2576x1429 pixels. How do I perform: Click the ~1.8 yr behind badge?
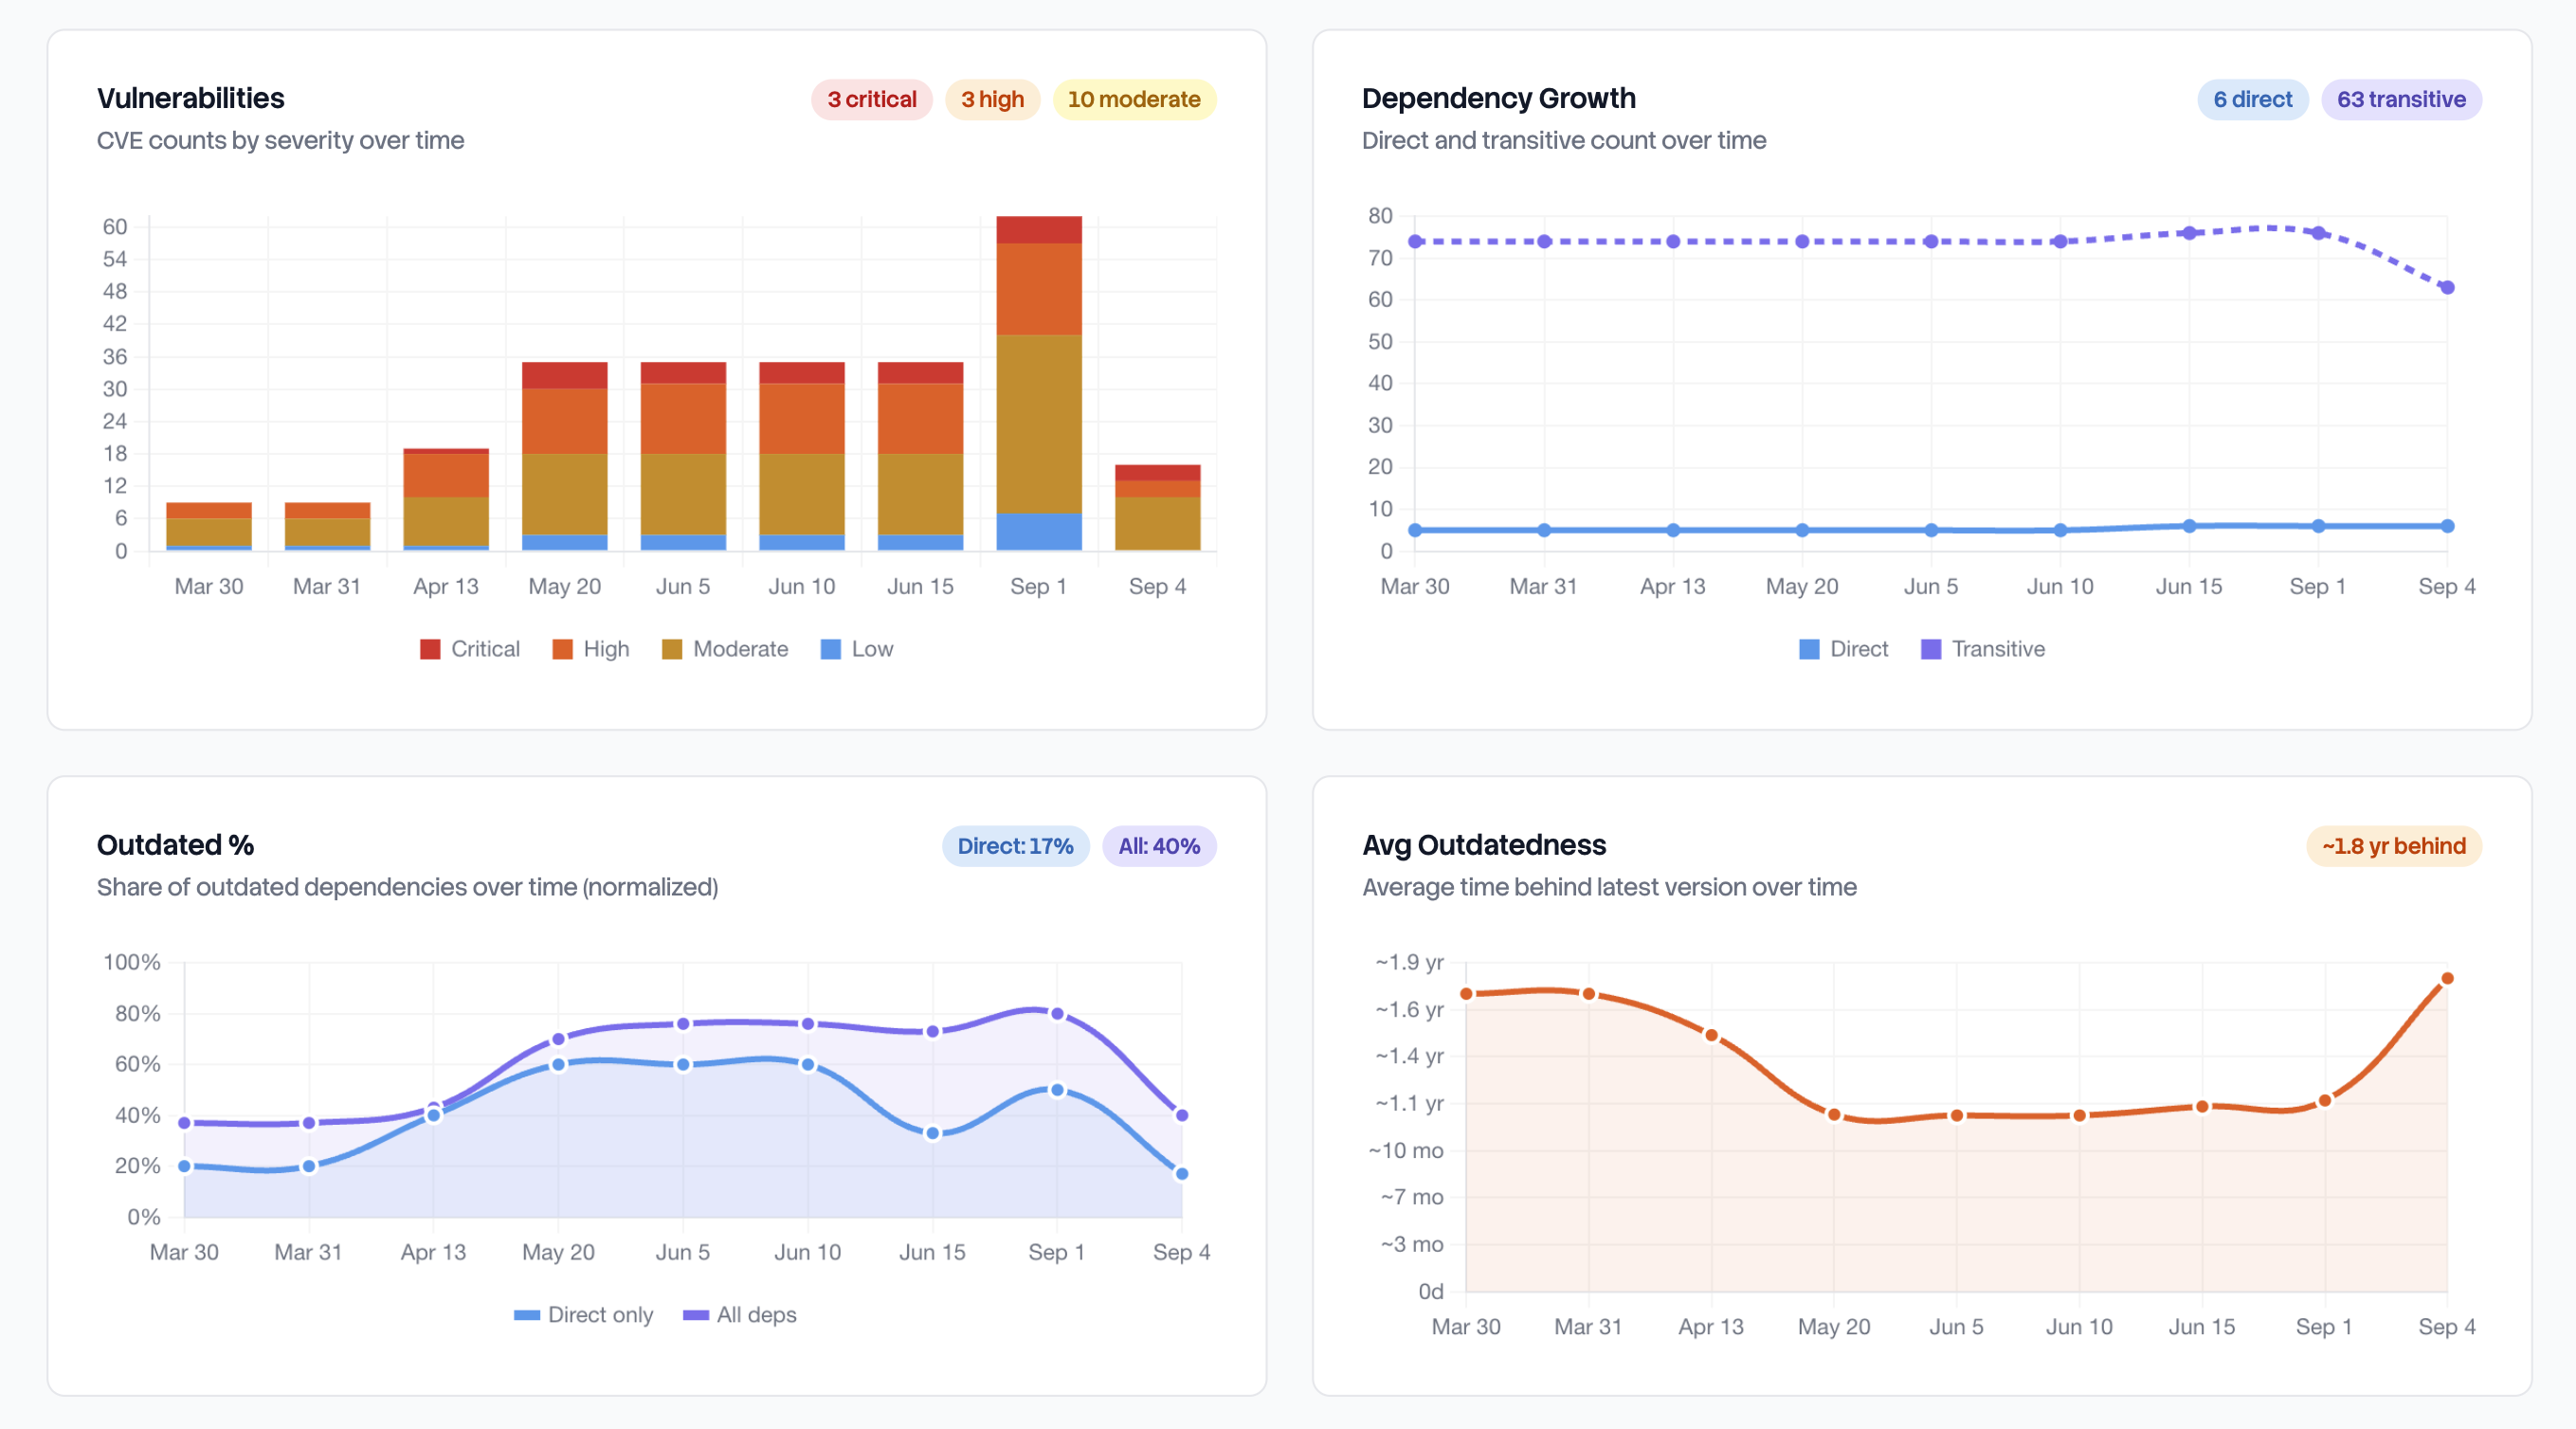tap(2393, 846)
